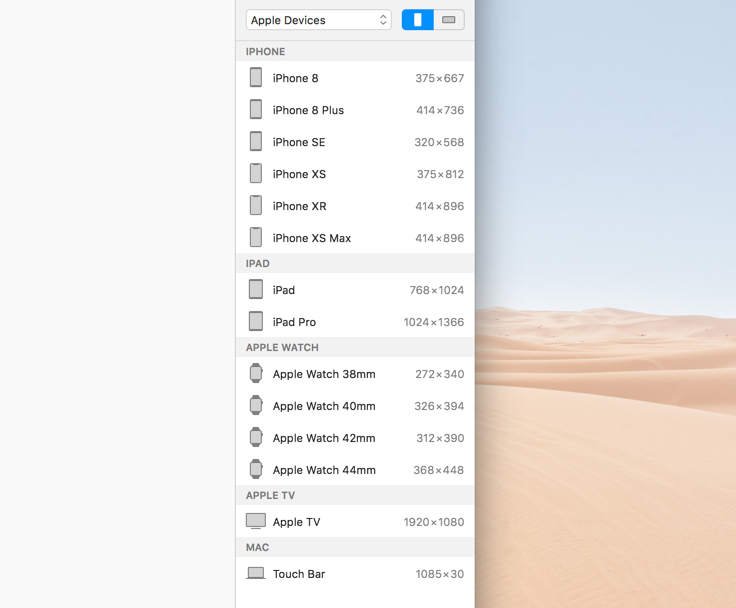The width and height of the screenshot is (736, 608).
Task: Open the Apple Devices dropdown
Action: click(x=318, y=20)
